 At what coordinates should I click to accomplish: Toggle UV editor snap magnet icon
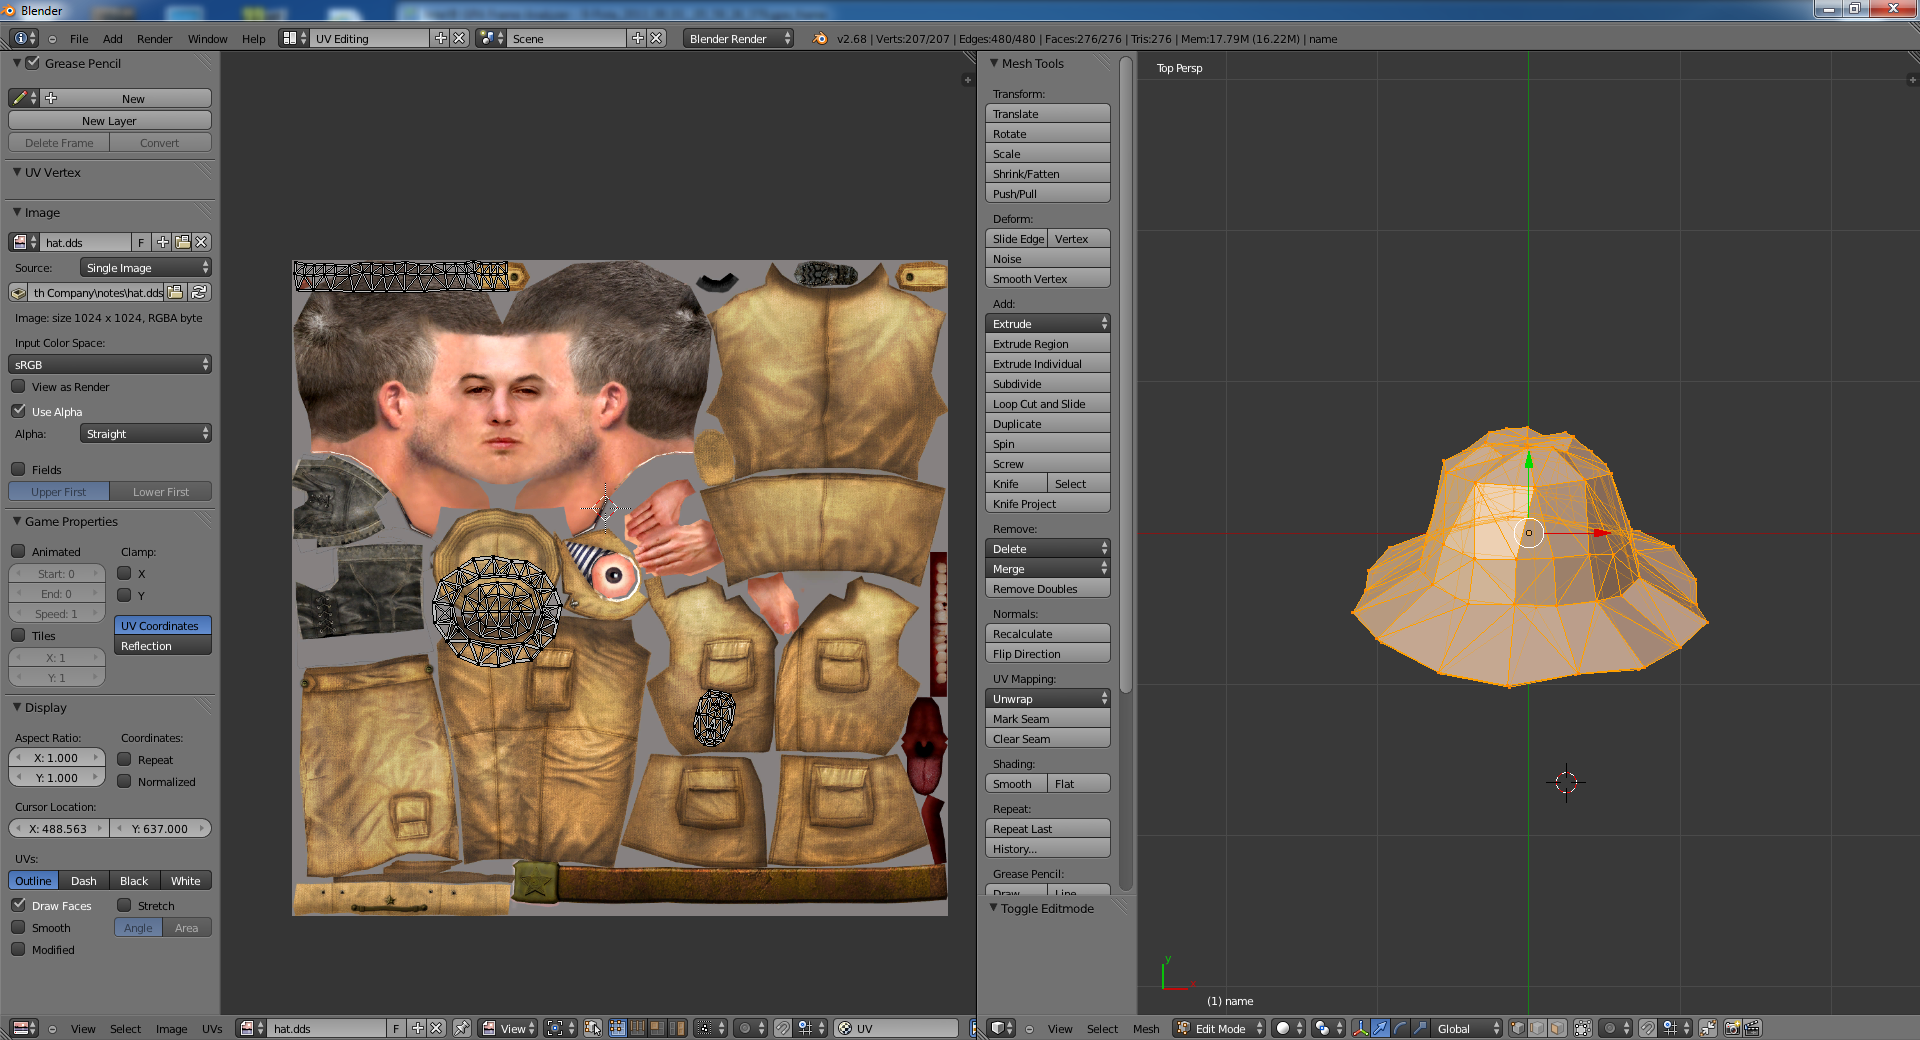pos(783,1028)
